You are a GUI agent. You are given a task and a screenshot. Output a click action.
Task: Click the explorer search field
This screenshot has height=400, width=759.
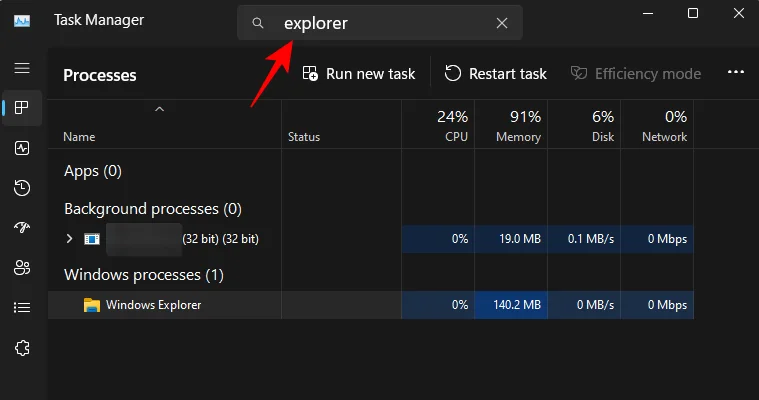[380, 23]
